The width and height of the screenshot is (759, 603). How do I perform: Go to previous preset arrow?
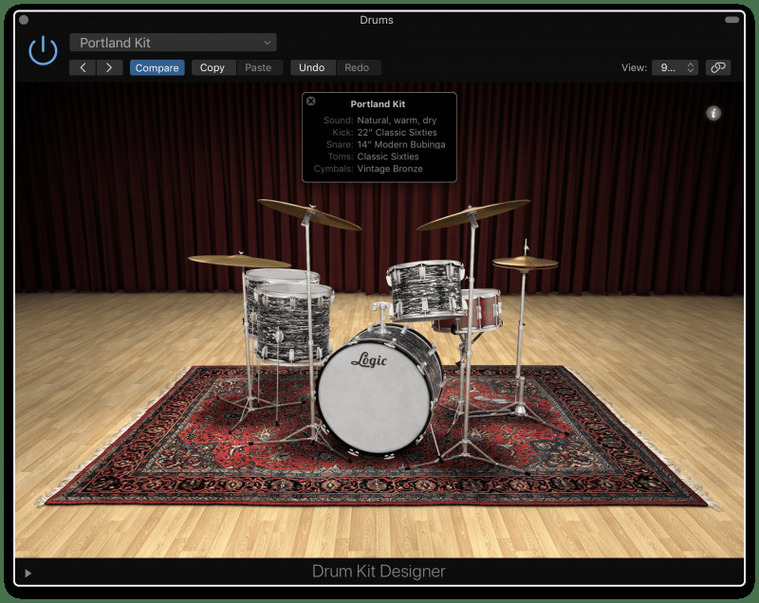[83, 68]
